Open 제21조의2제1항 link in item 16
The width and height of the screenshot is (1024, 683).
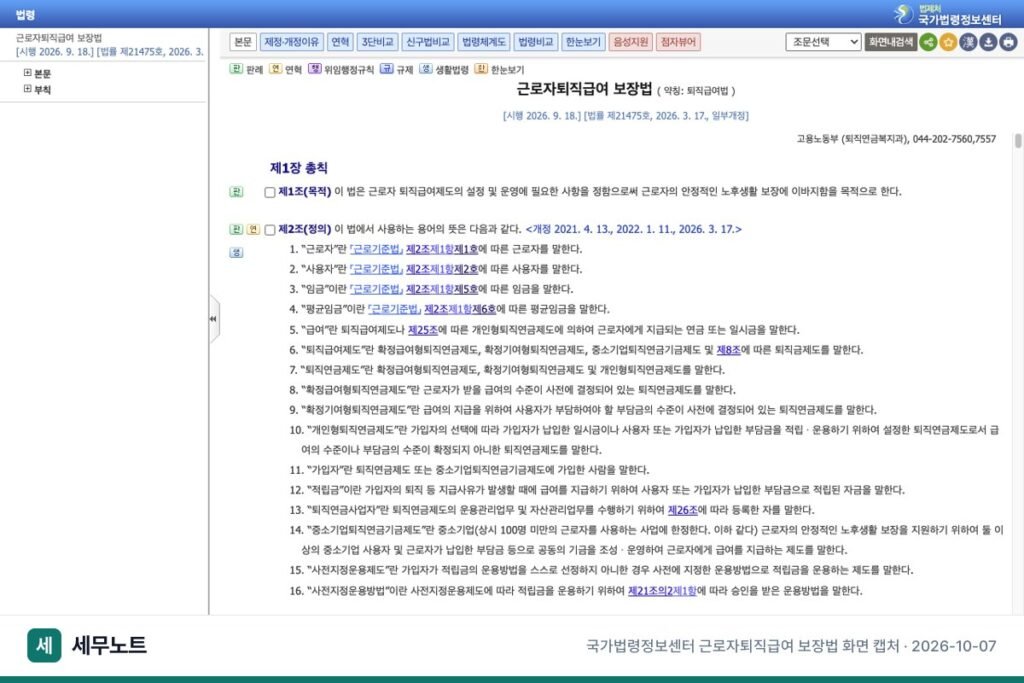[662, 591]
